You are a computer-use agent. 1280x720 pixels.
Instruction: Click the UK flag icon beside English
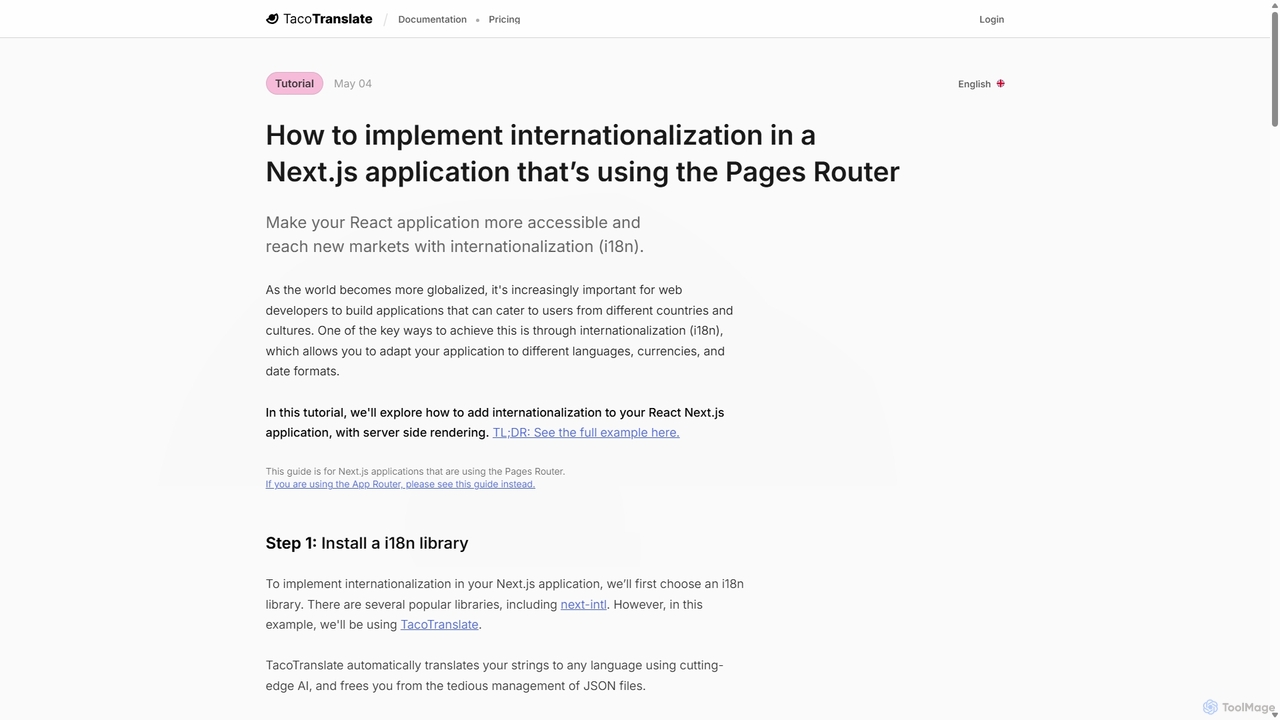pos(1000,84)
